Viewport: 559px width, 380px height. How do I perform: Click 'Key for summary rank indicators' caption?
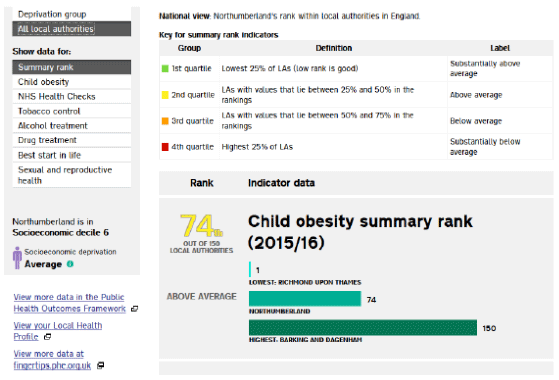(x=219, y=35)
